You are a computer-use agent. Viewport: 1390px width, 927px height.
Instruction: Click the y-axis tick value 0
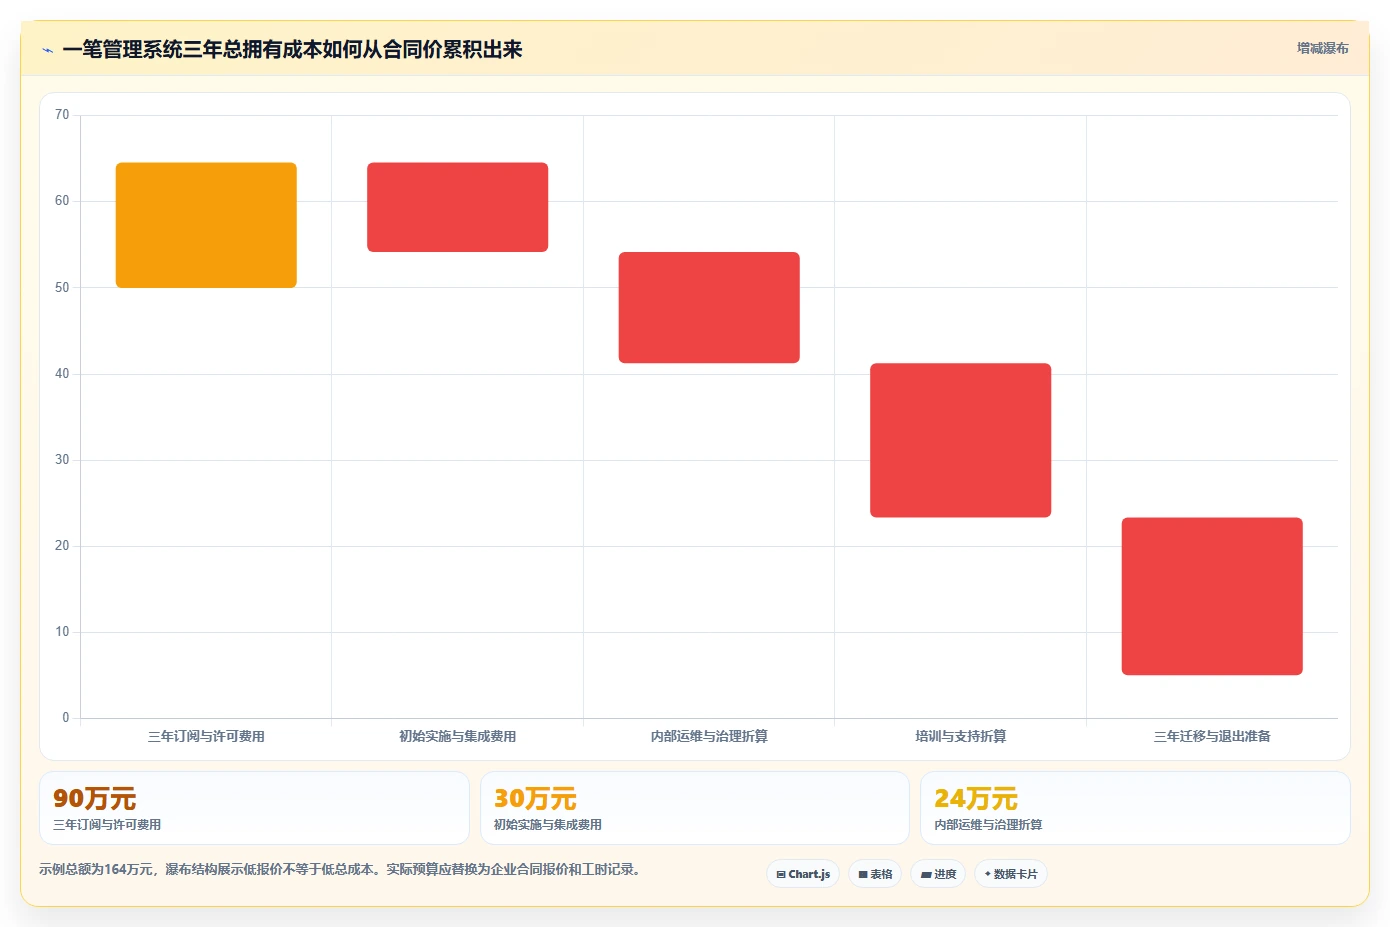click(66, 718)
